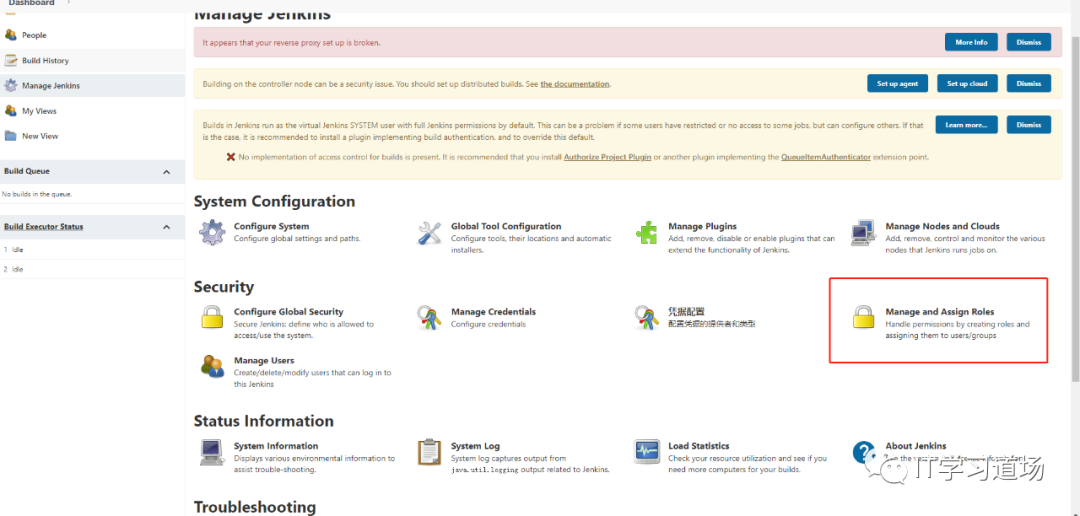Click the Learn more... button
Image resolution: width=1080 pixels, height=516 pixels.
coord(966,125)
